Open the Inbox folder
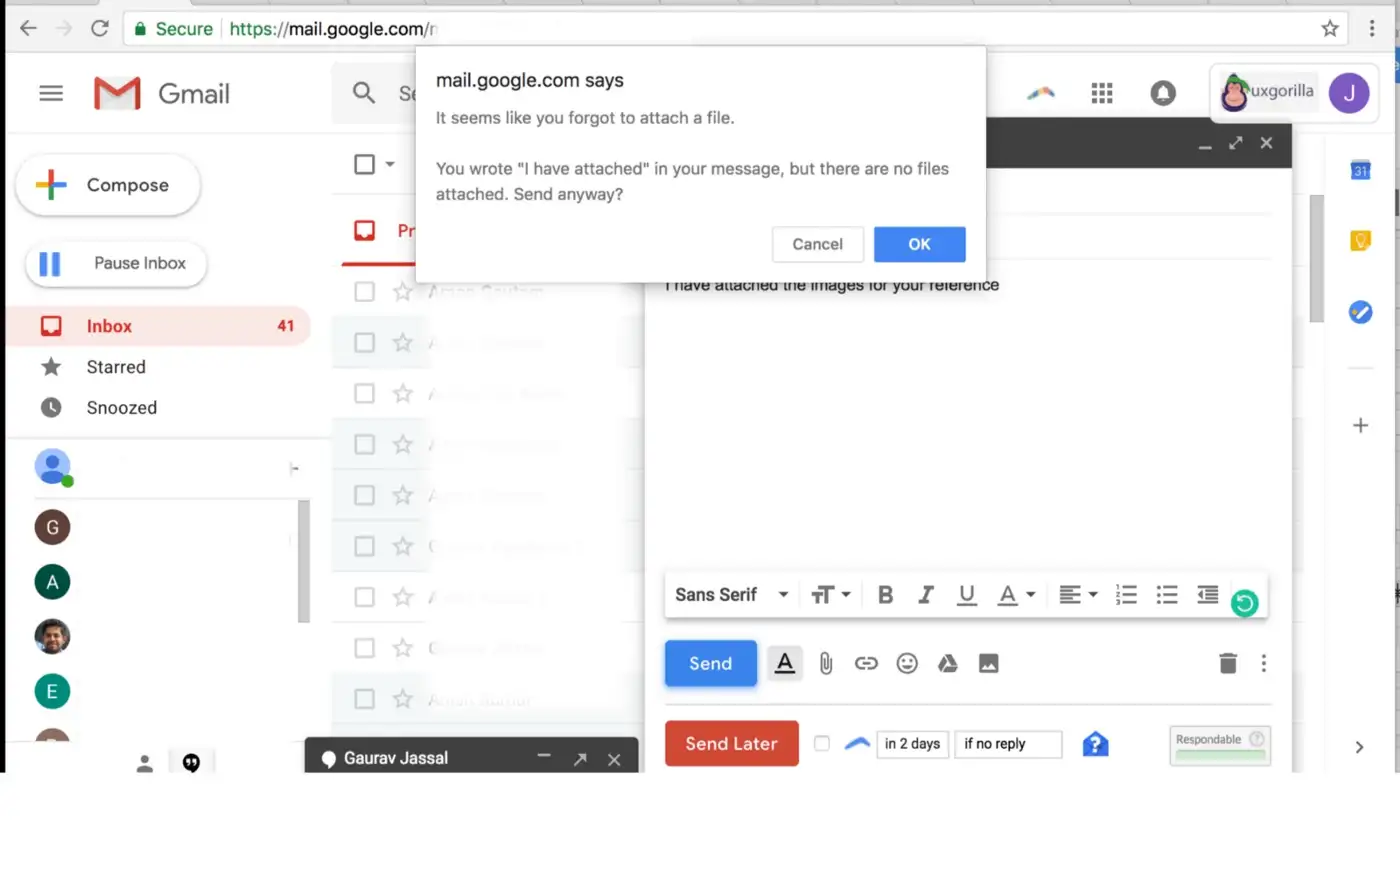The height and width of the screenshot is (872, 1400). click(160, 326)
